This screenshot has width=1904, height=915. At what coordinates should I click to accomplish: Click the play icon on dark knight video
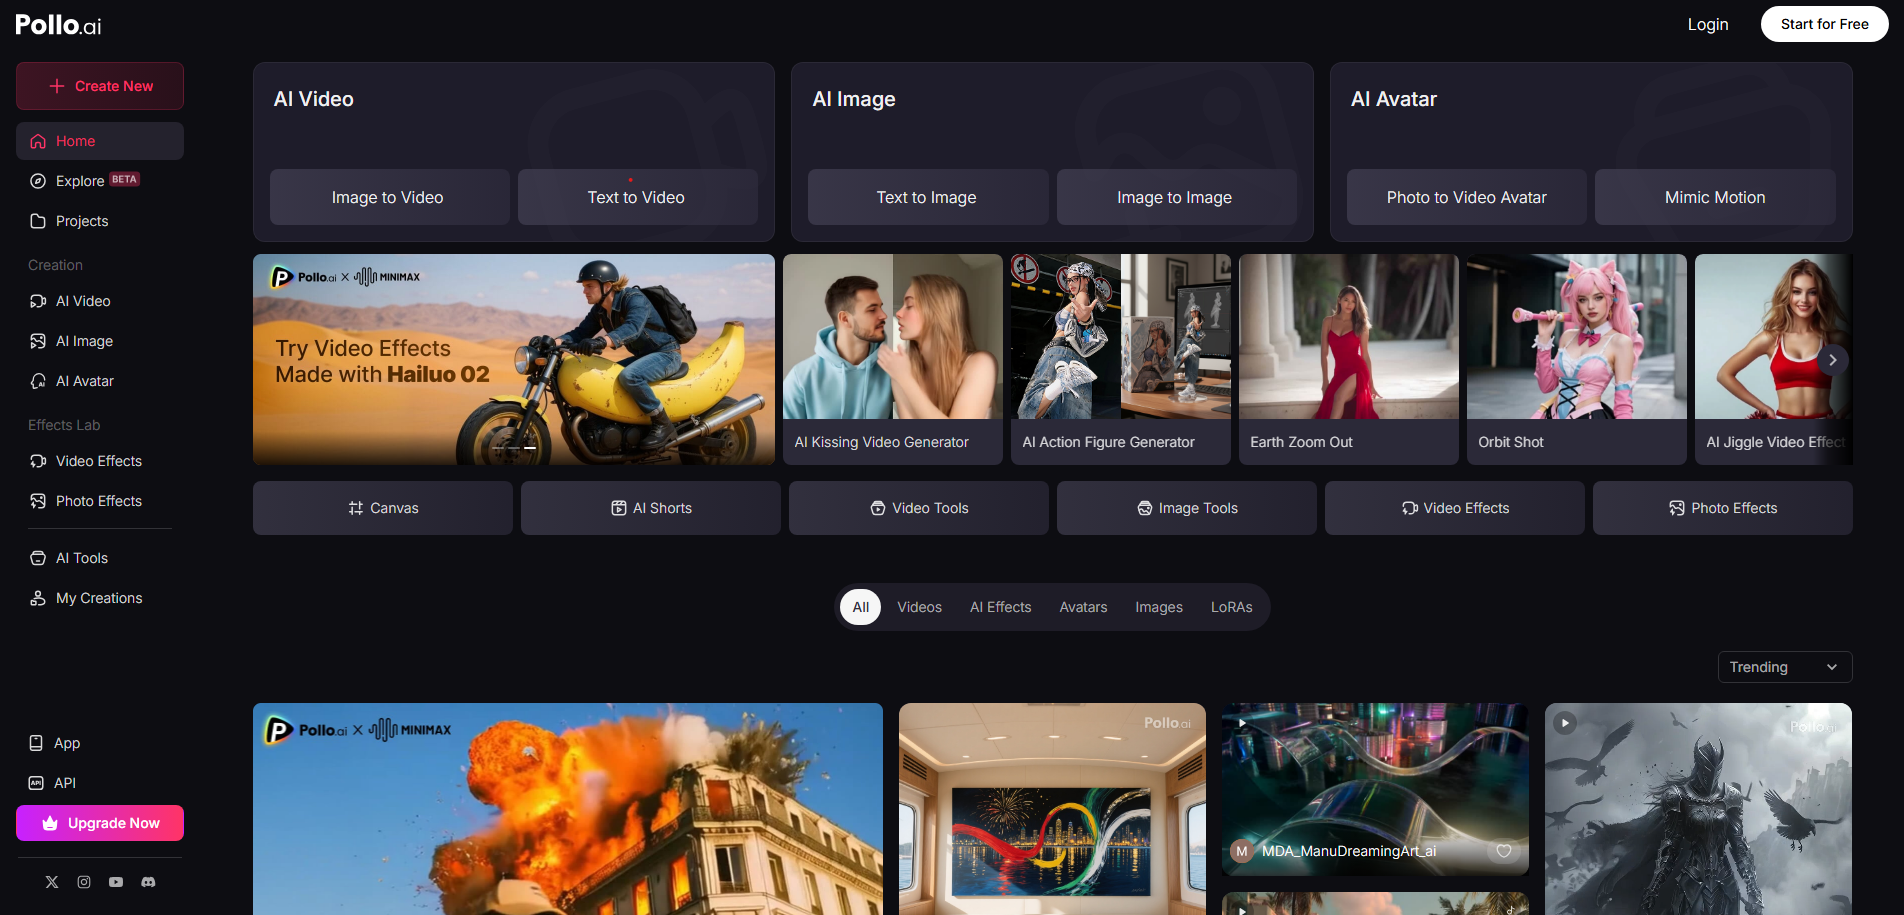[x=1565, y=723]
